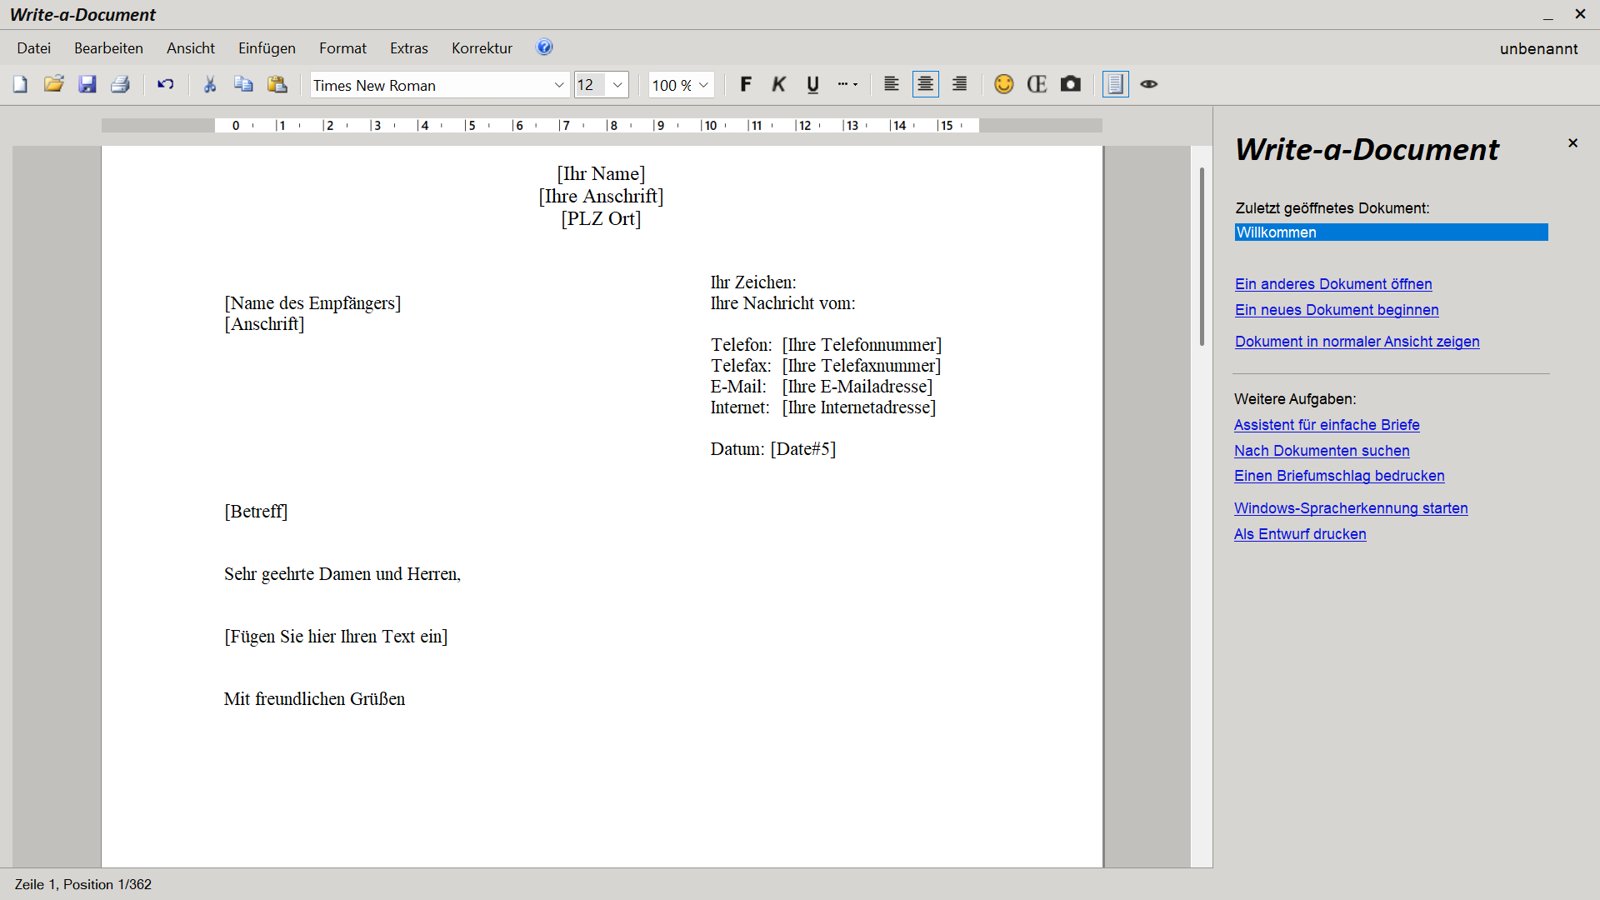Image resolution: width=1600 pixels, height=900 pixels.
Task: Open the 100 % zoom dropdown
Action: coord(703,86)
